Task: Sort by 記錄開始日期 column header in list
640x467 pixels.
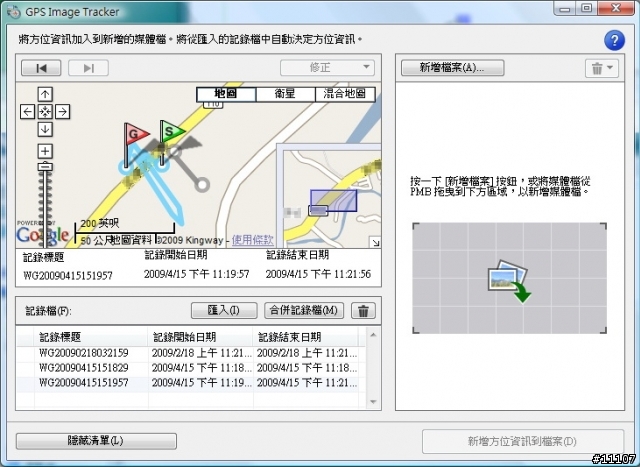Action: [200, 337]
